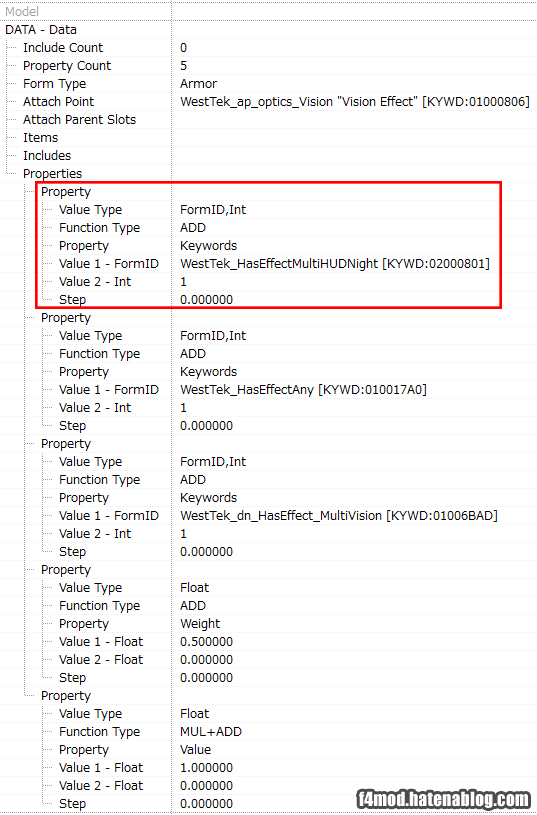
Task: Select the Property label beside the Weight value
Action: (x=84, y=624)
